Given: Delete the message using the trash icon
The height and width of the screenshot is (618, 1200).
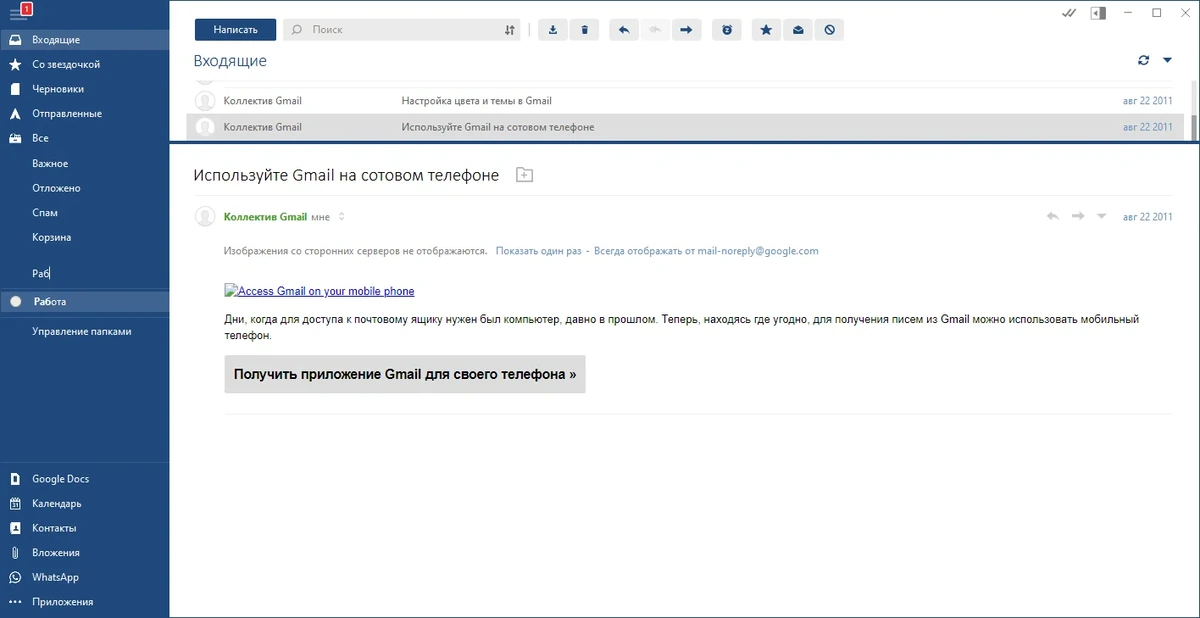Looking at the screenshot, I should coord(584,30).
